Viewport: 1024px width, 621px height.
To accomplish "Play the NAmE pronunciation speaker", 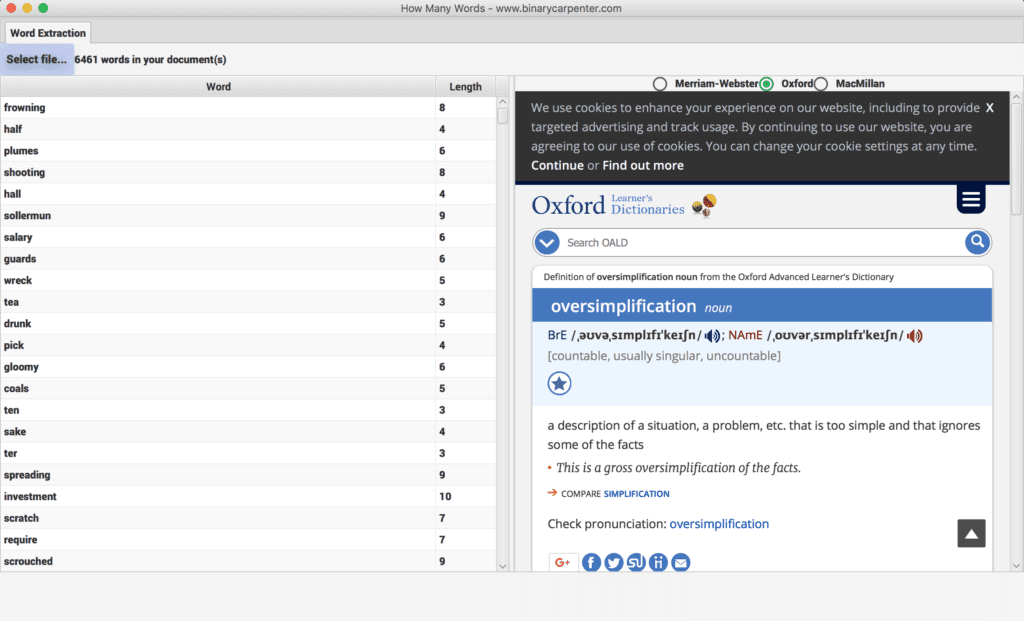I will tap(914, 336).
